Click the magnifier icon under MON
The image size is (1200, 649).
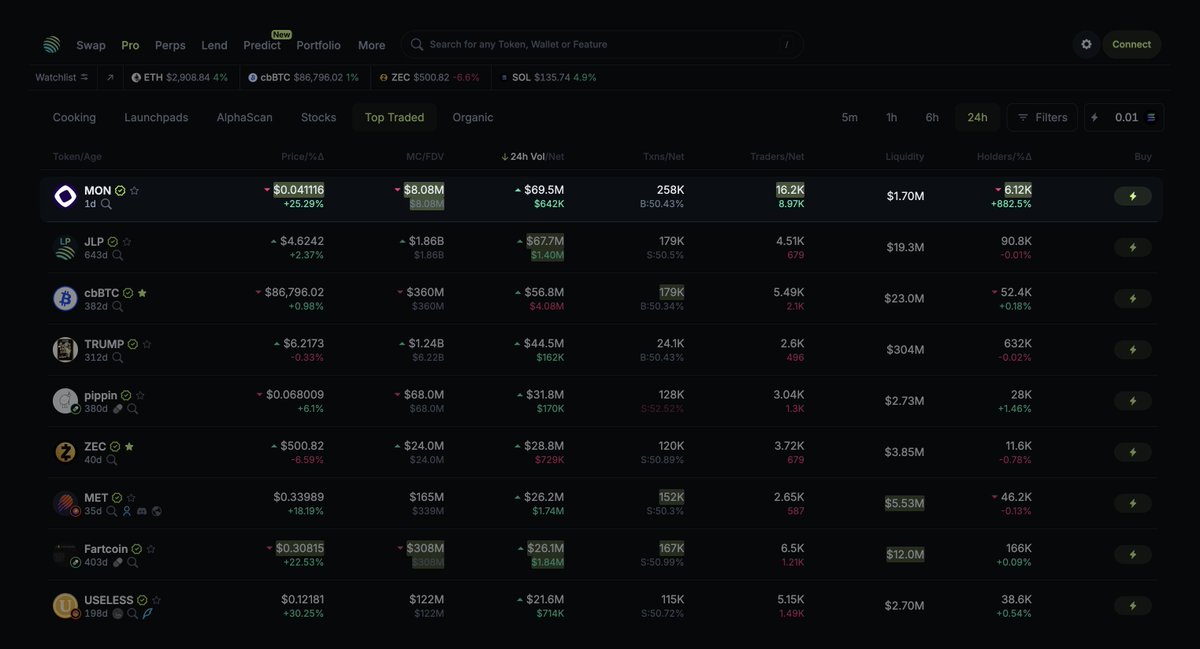coord(106,204)
